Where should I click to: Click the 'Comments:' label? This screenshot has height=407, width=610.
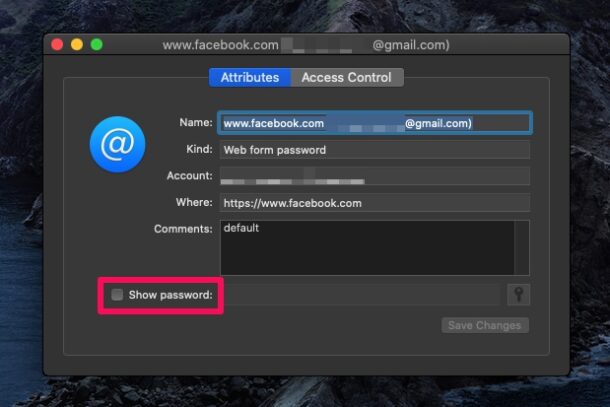(183, 229)
